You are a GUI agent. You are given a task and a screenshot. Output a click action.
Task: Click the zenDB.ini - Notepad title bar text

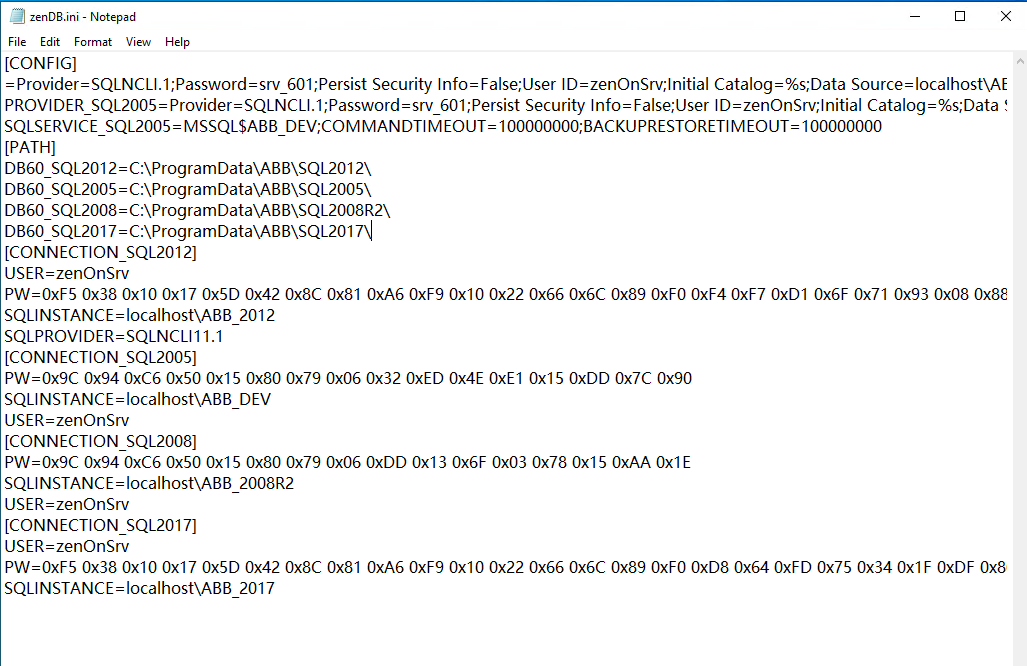click(x=82, y=17)
